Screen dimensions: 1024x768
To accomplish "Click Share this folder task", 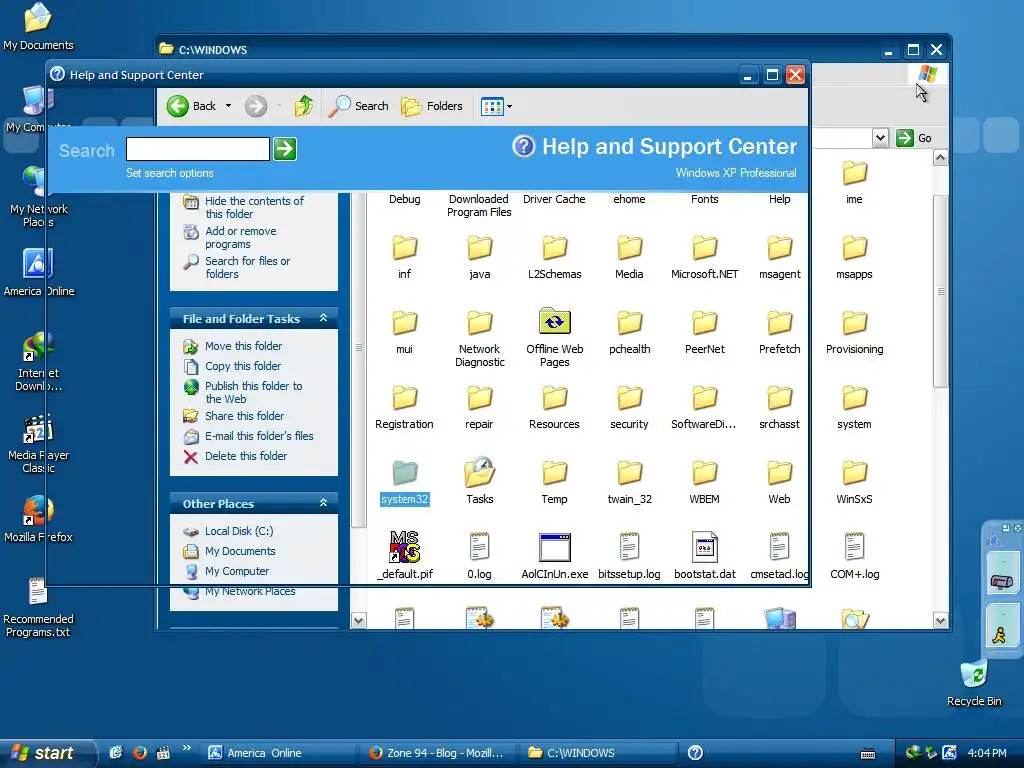I will click(x=244, y=416).
